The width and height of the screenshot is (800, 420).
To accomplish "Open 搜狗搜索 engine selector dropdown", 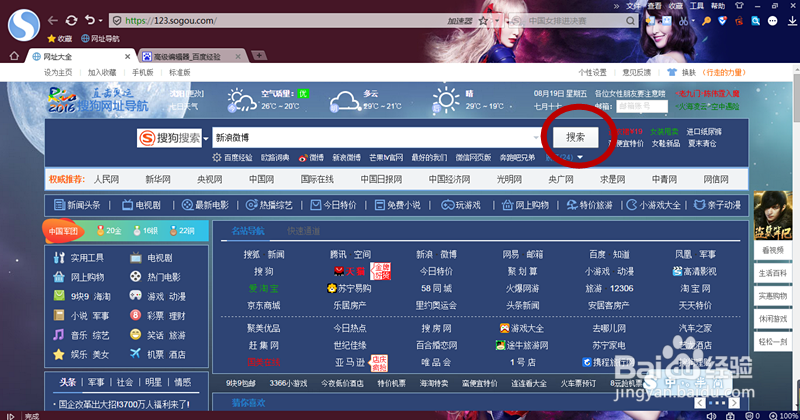I will coord(206,138).
